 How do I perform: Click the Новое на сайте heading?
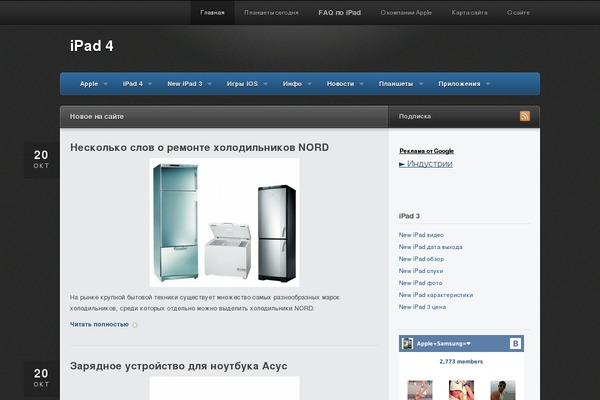pos(97,116)
